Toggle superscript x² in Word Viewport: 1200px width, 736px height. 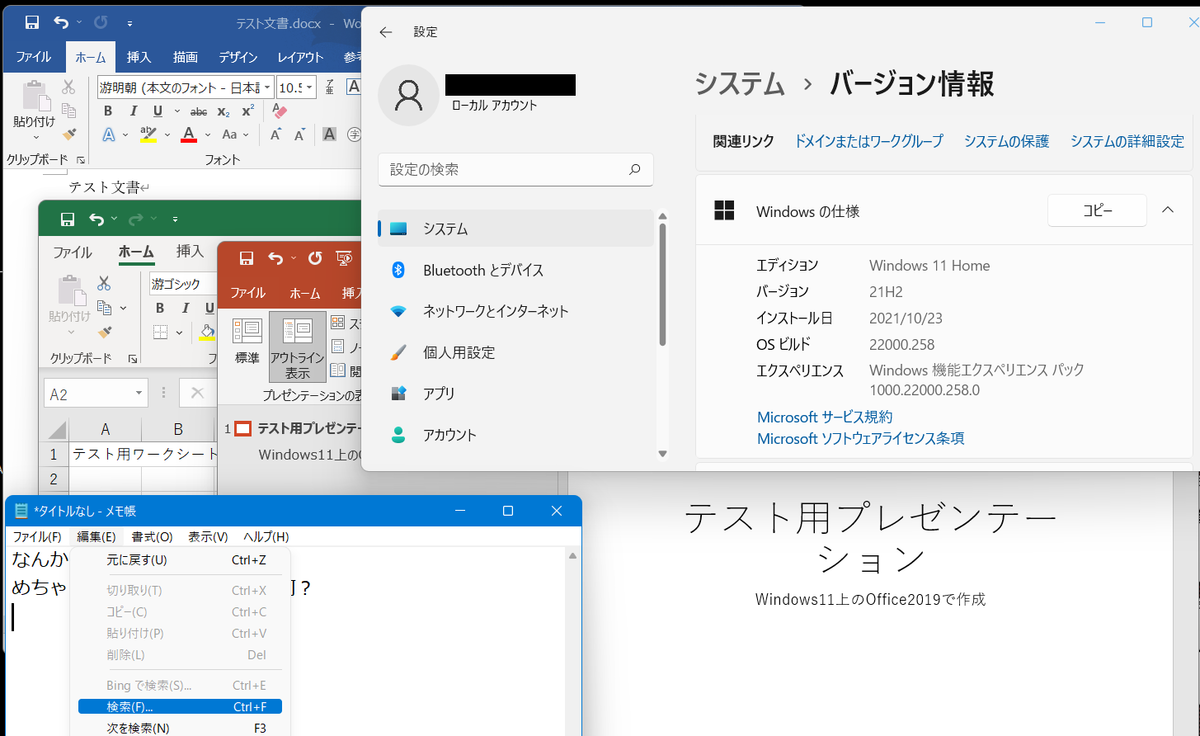[x=248, y=111]
